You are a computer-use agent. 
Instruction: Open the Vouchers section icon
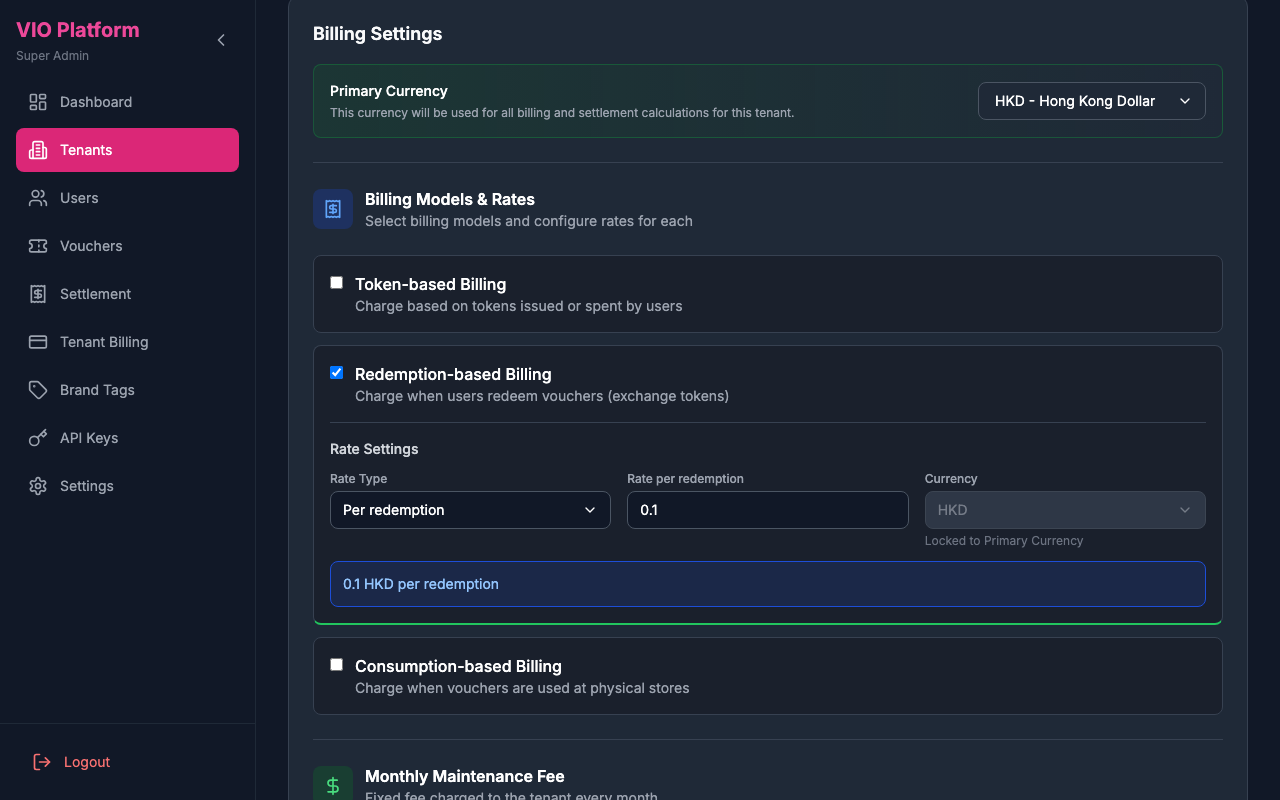point(37,245)
